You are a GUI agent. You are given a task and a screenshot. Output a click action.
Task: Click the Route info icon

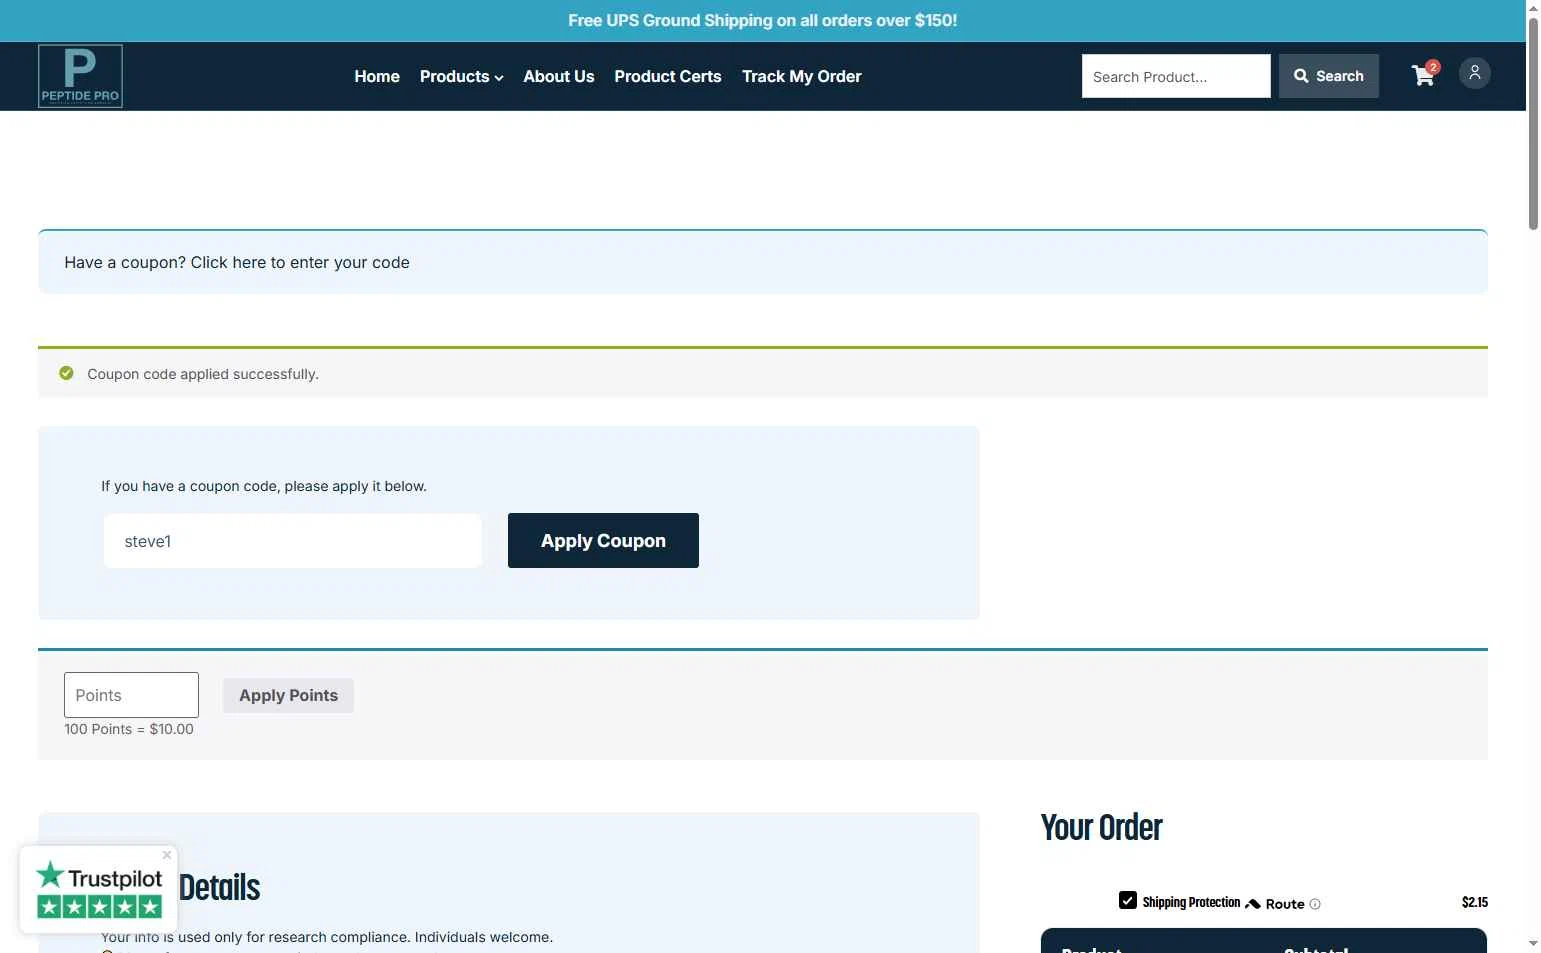click(1315, 904)
